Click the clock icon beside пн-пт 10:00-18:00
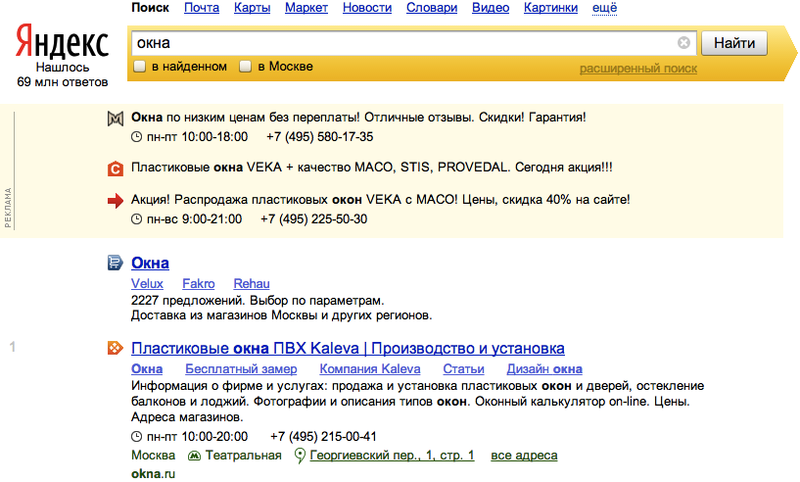The width and height of the screenshot is (800, 482). coord(136,137)
